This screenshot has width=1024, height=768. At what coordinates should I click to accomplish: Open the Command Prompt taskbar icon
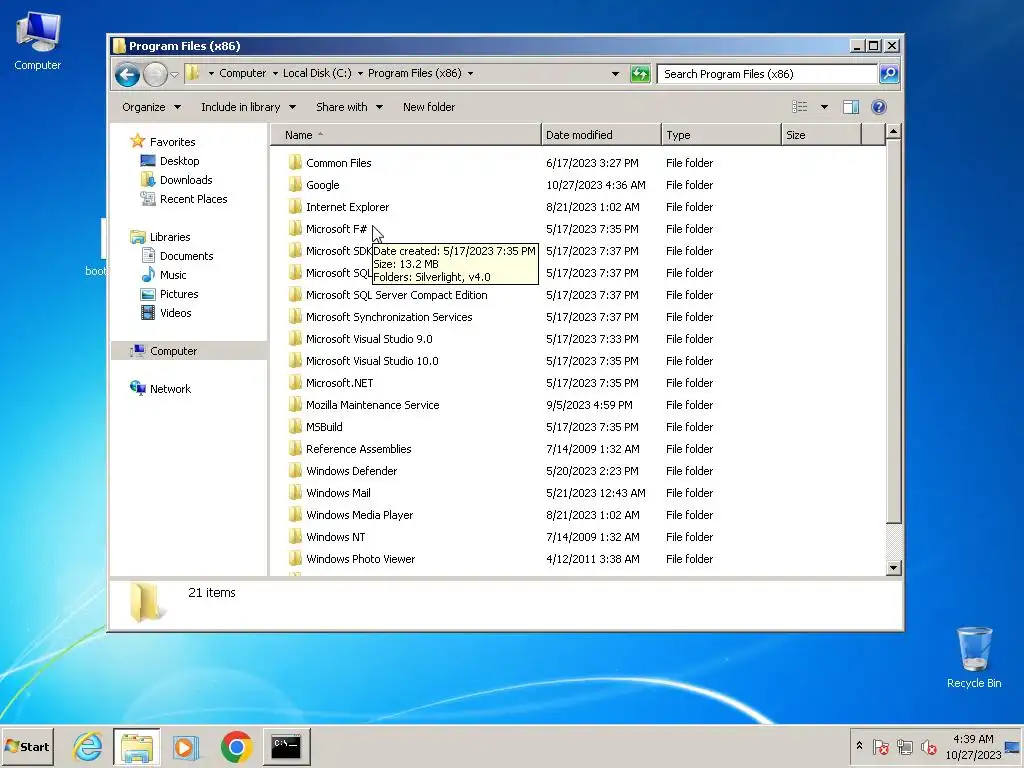(286, 746)
